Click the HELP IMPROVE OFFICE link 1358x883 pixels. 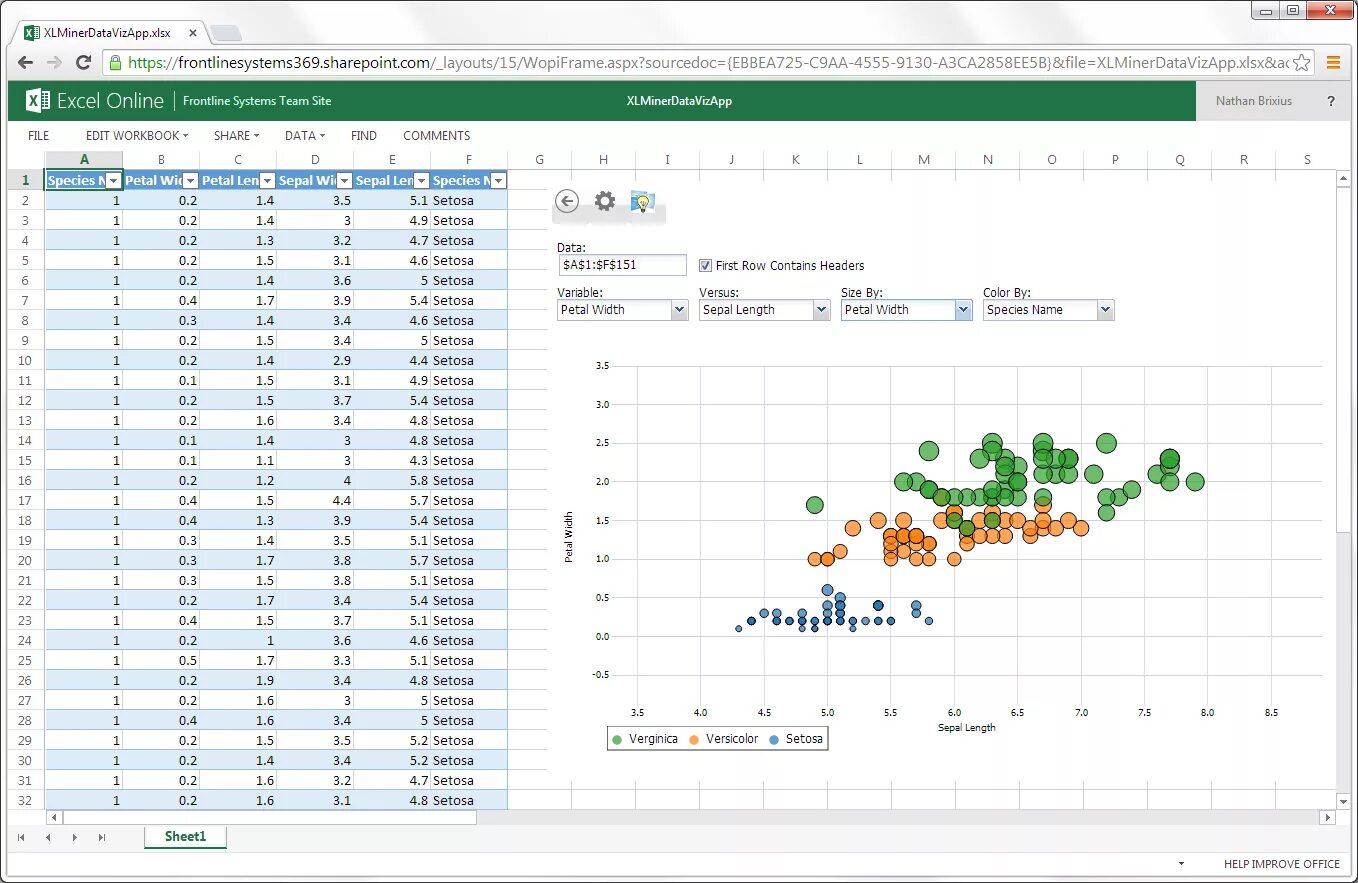click(1281, 863)
